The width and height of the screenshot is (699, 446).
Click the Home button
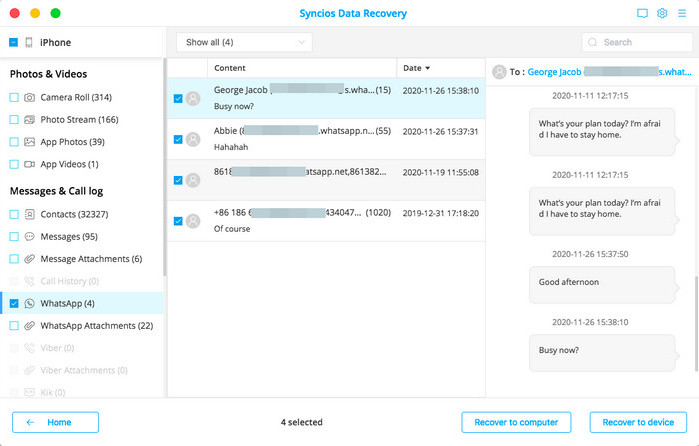coord(55,422)
